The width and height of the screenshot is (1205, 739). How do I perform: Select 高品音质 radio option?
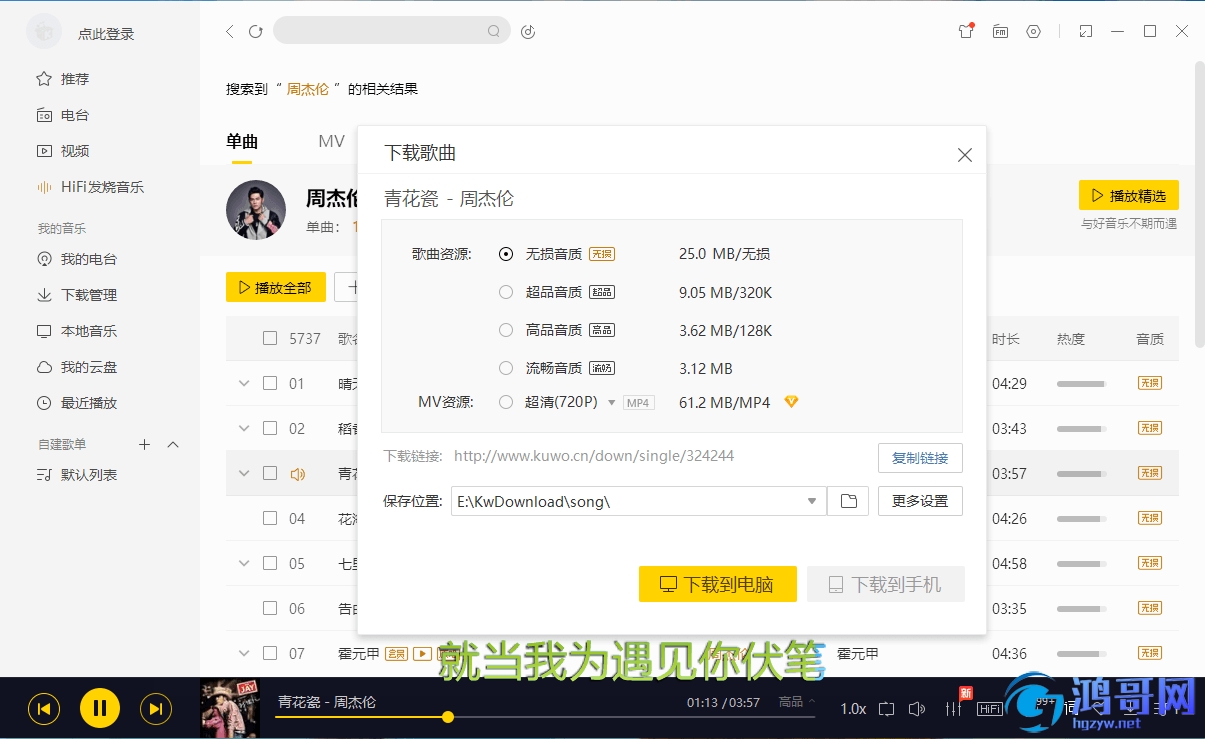point(506,330)
